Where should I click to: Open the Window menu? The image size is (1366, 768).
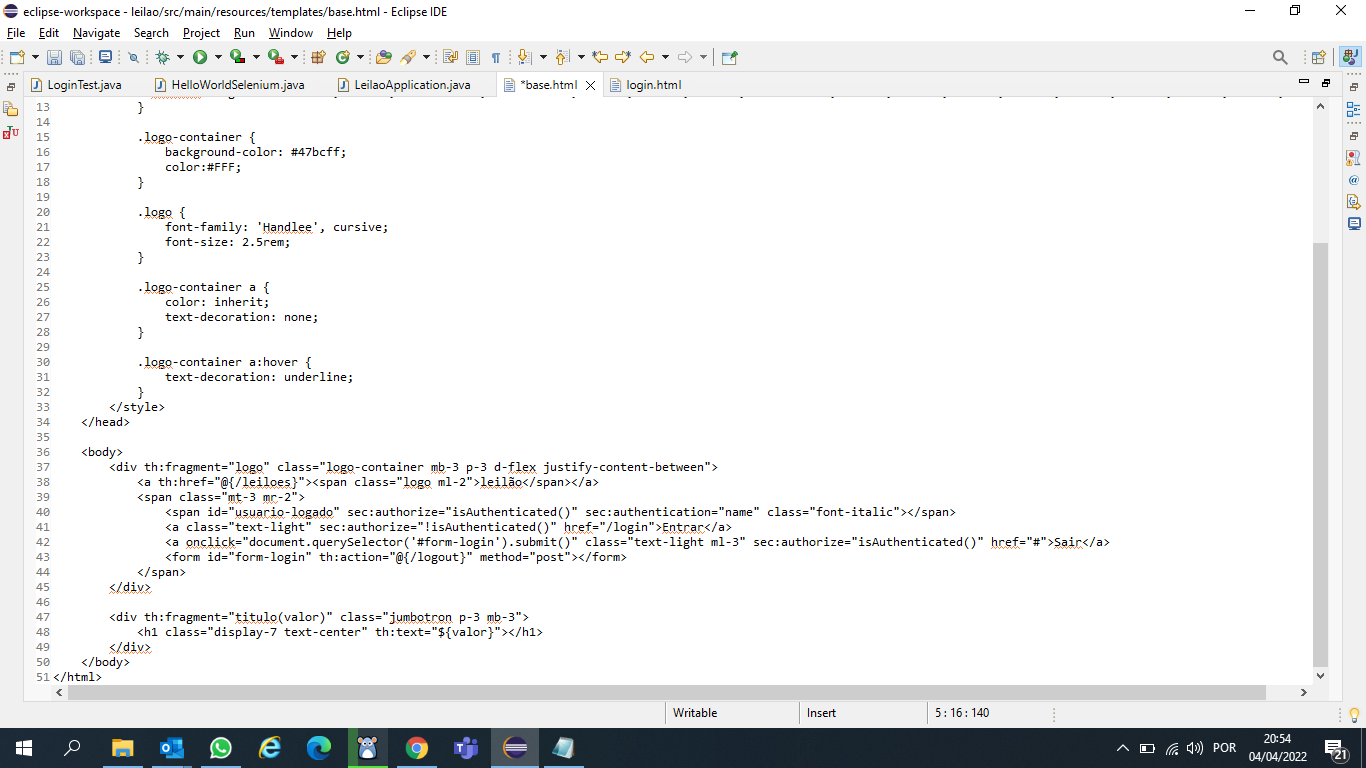291,33
